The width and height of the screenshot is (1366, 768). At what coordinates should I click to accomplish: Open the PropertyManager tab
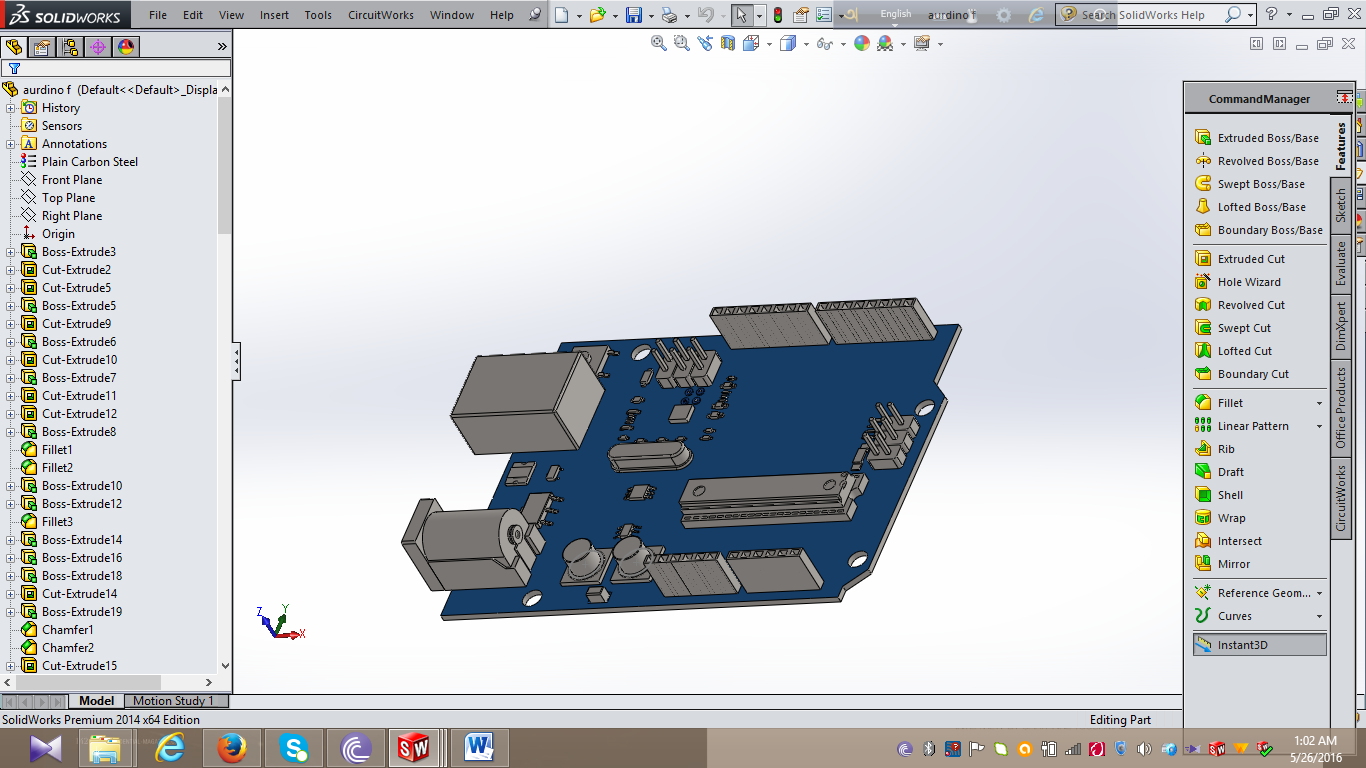coord(42,47)
